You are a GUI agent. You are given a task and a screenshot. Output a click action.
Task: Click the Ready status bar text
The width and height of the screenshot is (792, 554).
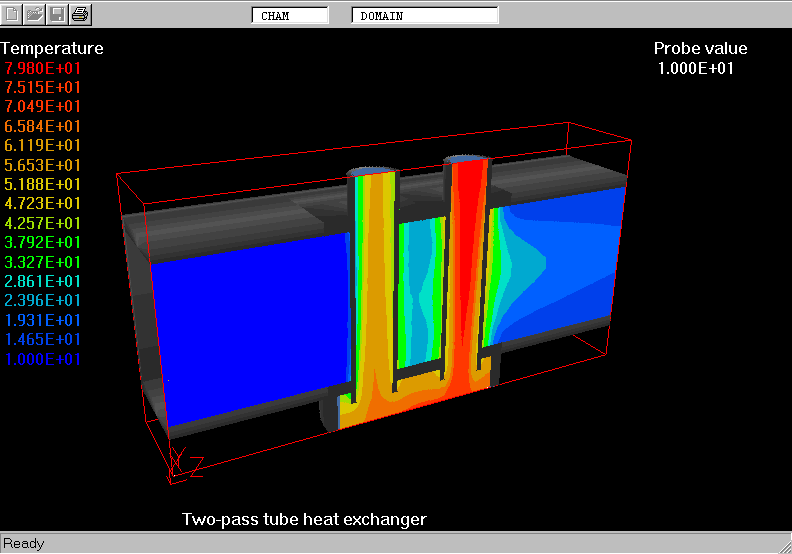click(24, 543)
